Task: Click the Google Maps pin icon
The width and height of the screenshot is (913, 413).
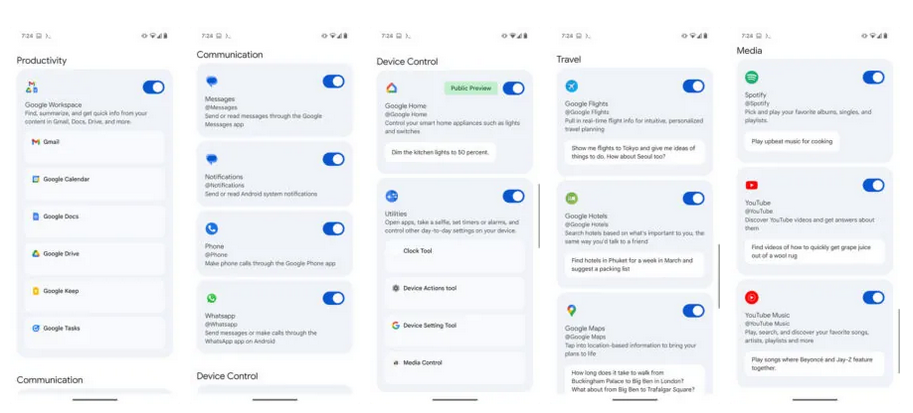Action: (x=571, y=311)
